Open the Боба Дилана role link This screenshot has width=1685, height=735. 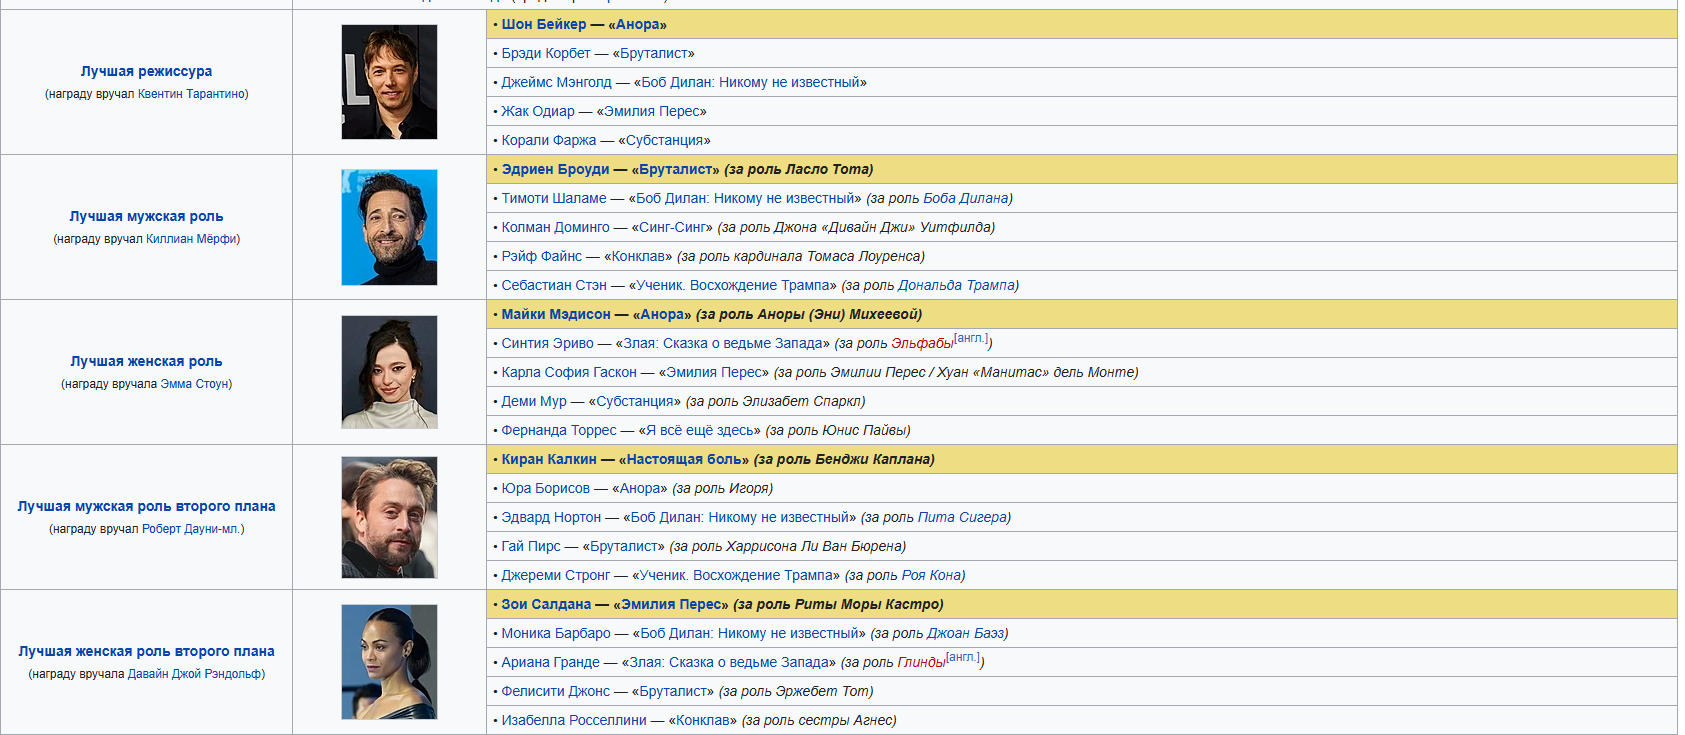[966, 198]
